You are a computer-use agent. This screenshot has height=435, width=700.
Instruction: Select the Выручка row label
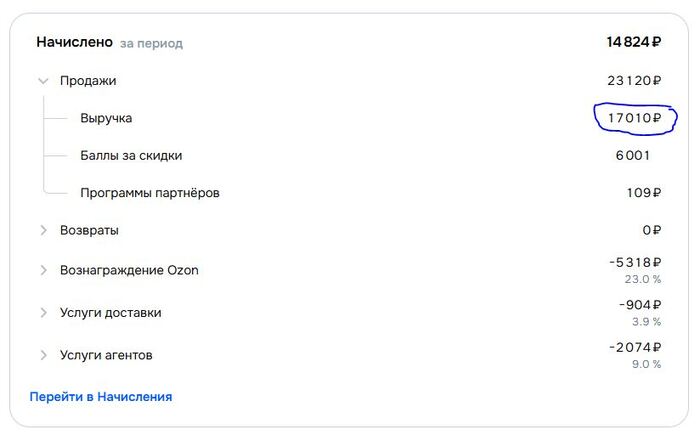tap(106, 118)
